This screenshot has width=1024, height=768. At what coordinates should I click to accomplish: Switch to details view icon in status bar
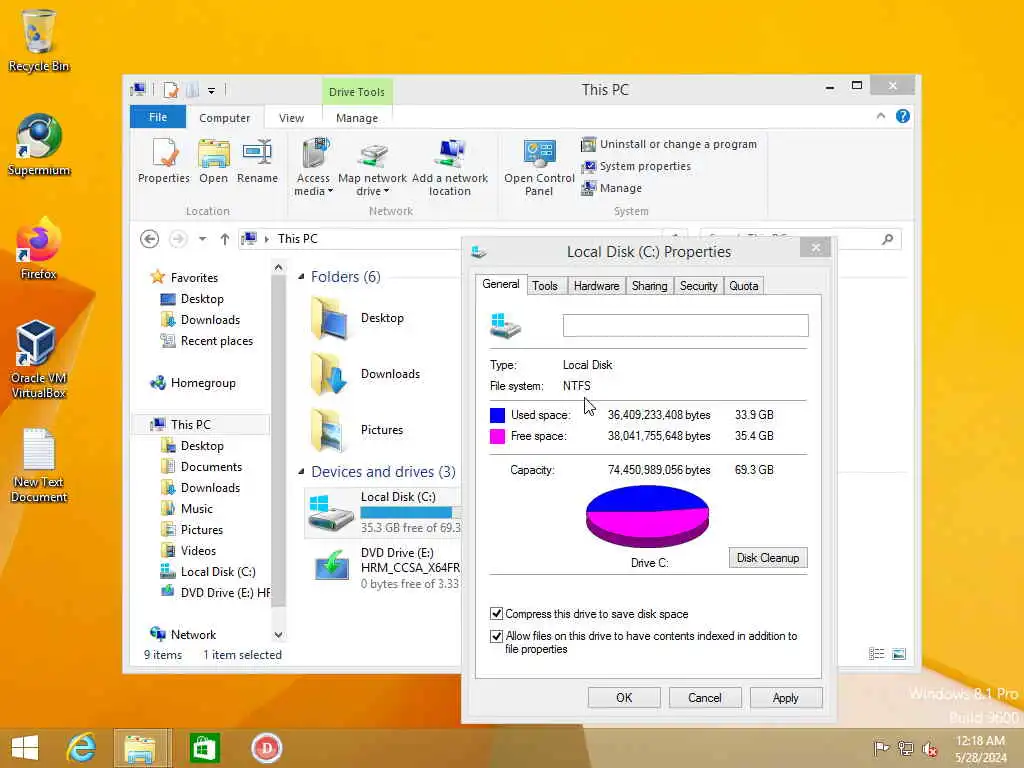tap(876, 654)
